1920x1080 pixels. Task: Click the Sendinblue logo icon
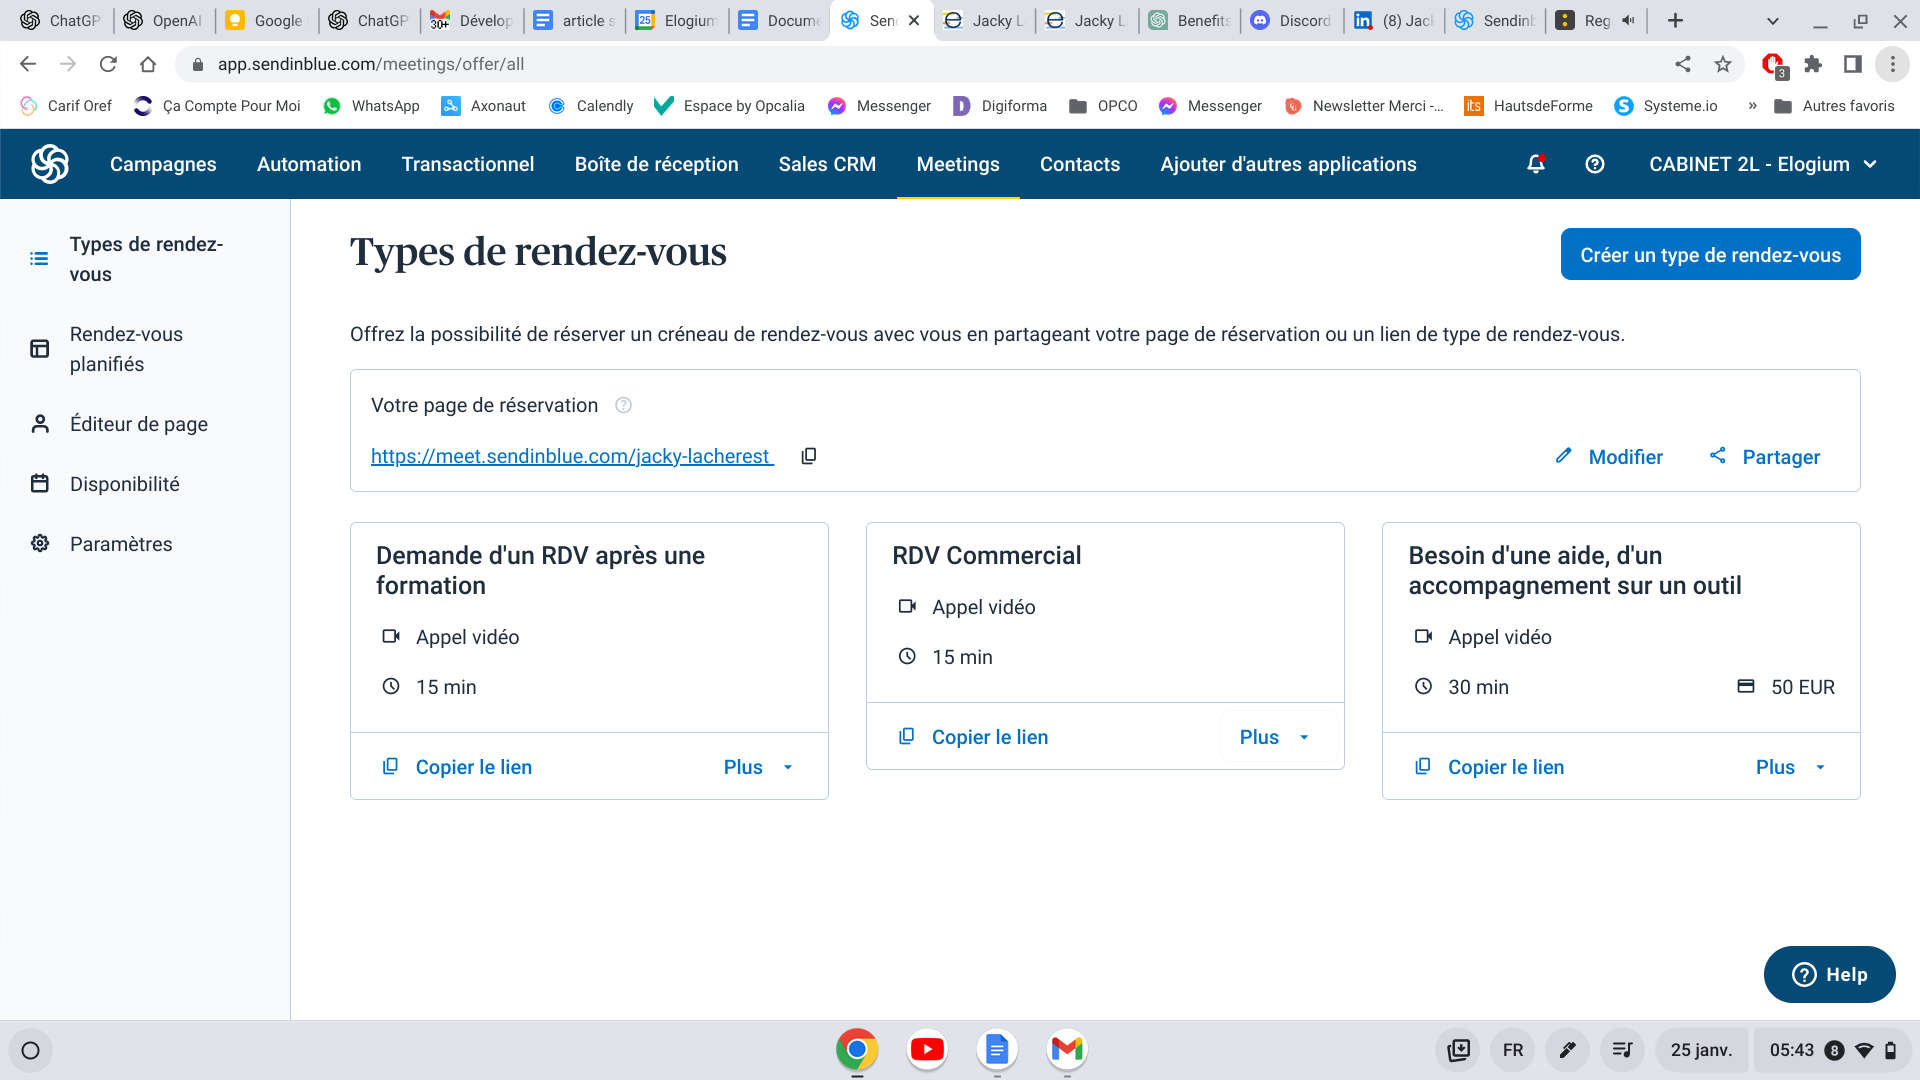50,164
